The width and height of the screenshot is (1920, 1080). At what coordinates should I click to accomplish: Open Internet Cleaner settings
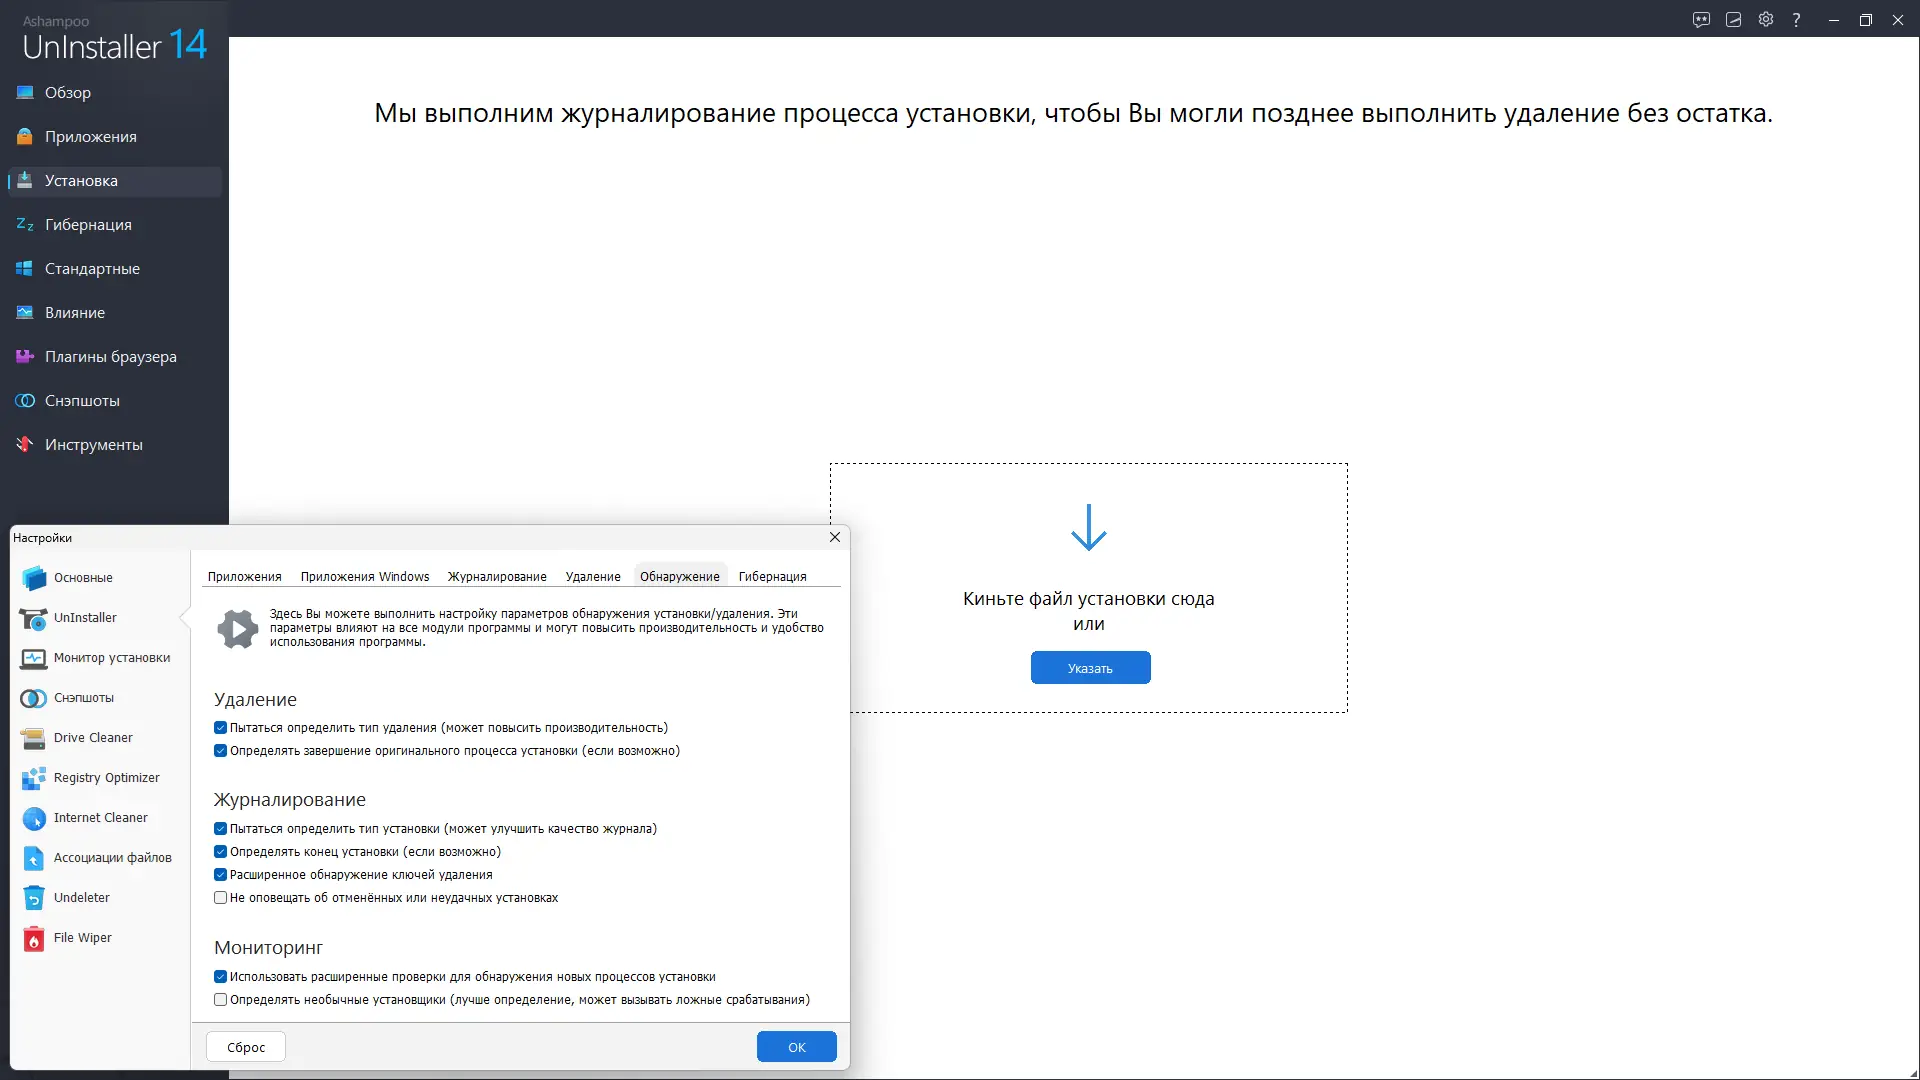pos(100,818)
